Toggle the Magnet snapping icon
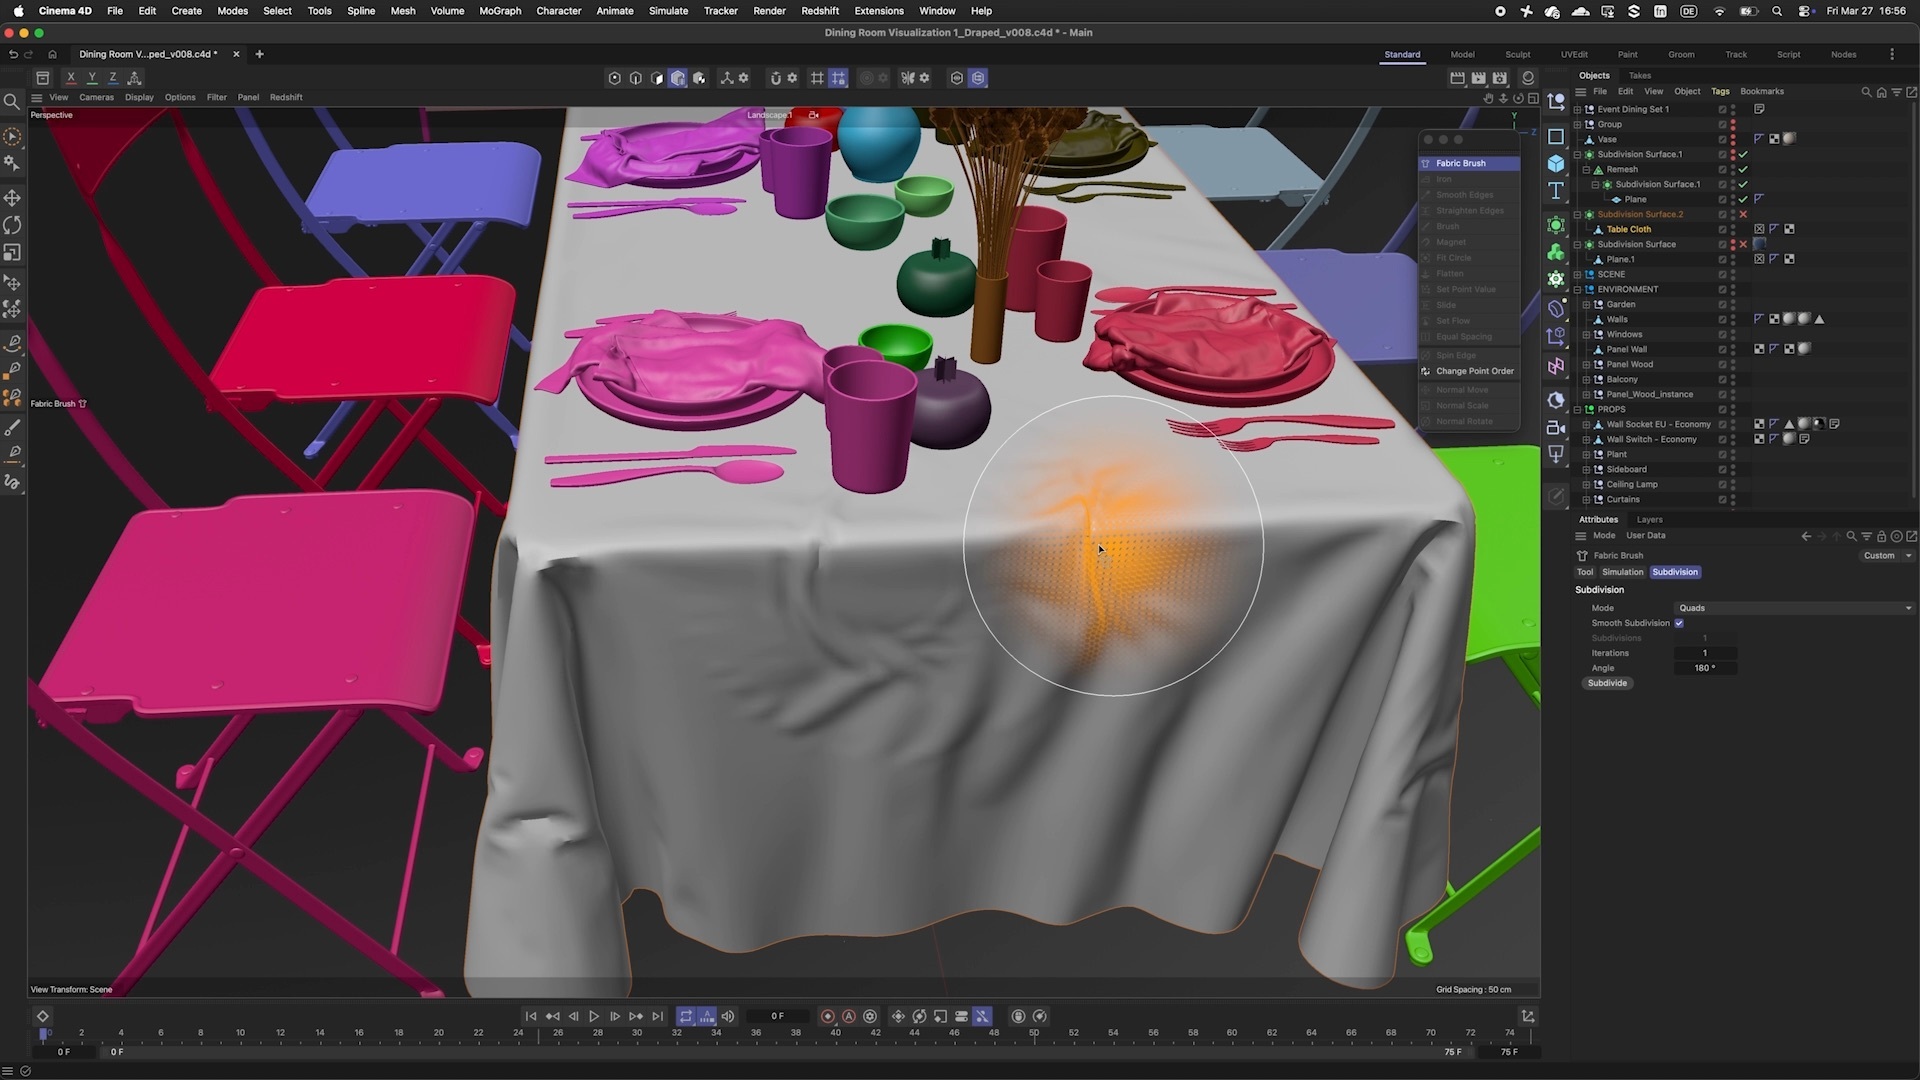The height and width of the screenshot is (1080, 1920). 777,77
